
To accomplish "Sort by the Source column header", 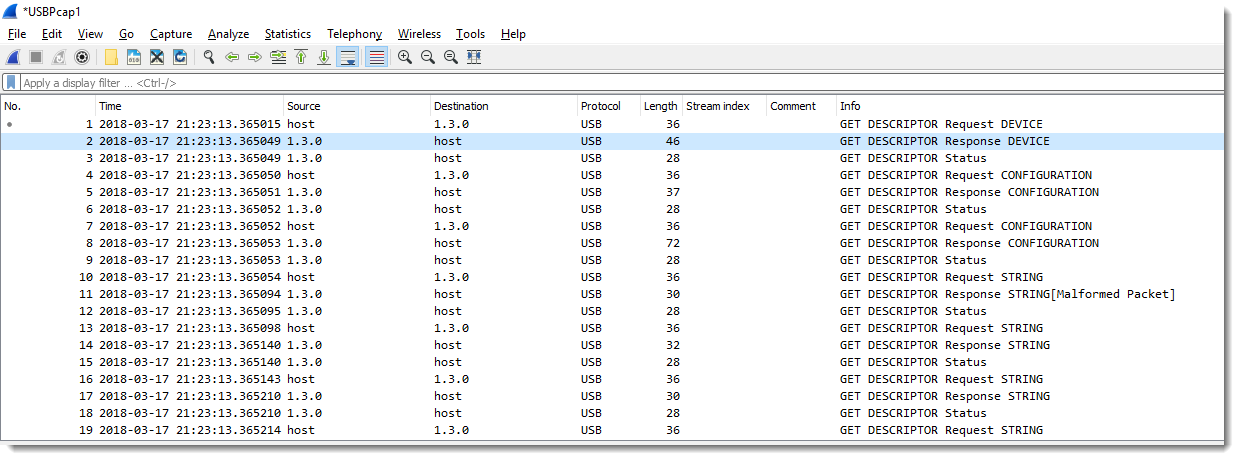I will point(357,106).
